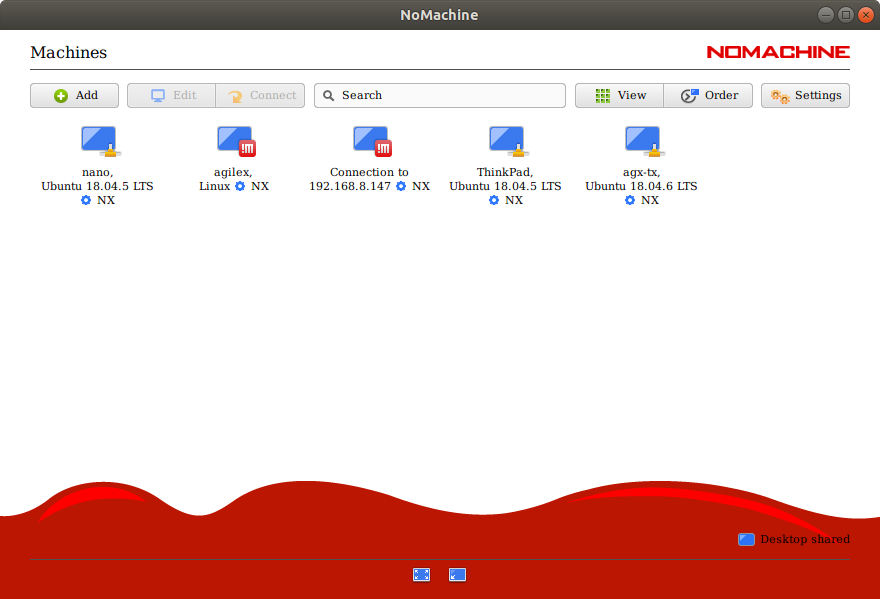Click the NX protocol icon under nano
The image size is (880, 599).
pyautogui.click(x=86, y=200)
